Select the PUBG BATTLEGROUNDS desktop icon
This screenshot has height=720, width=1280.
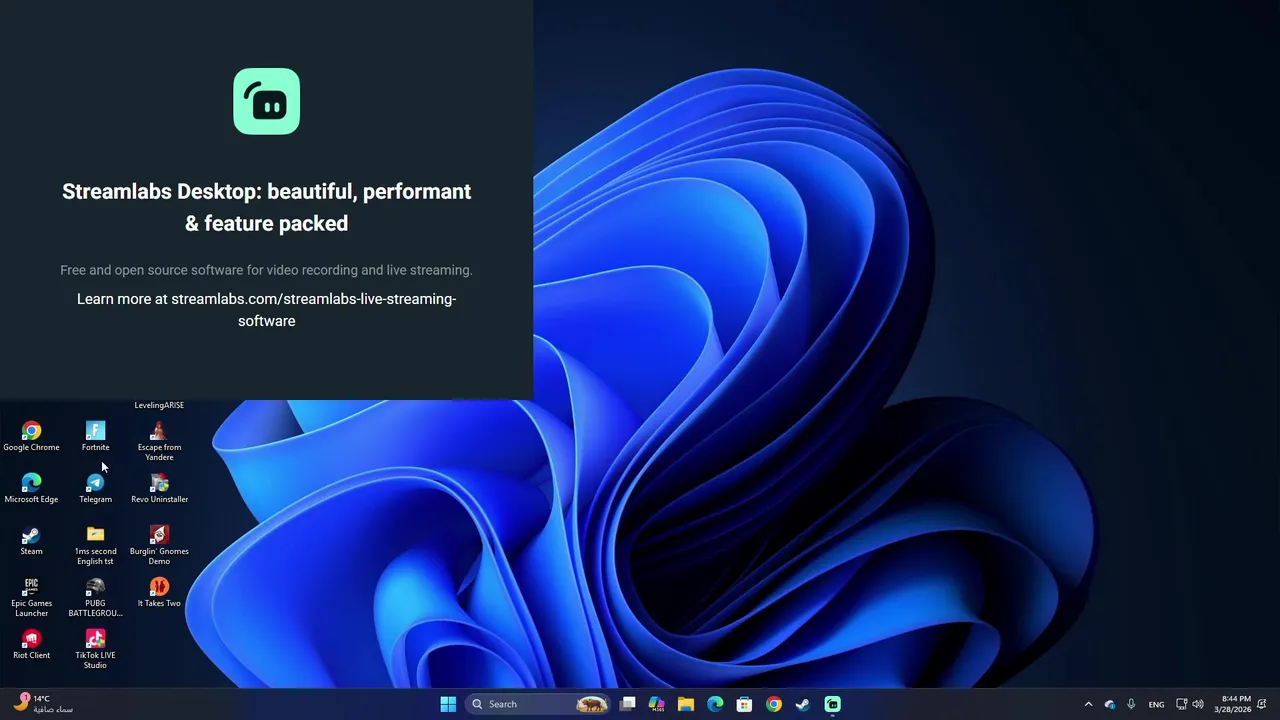click(95, 598)
